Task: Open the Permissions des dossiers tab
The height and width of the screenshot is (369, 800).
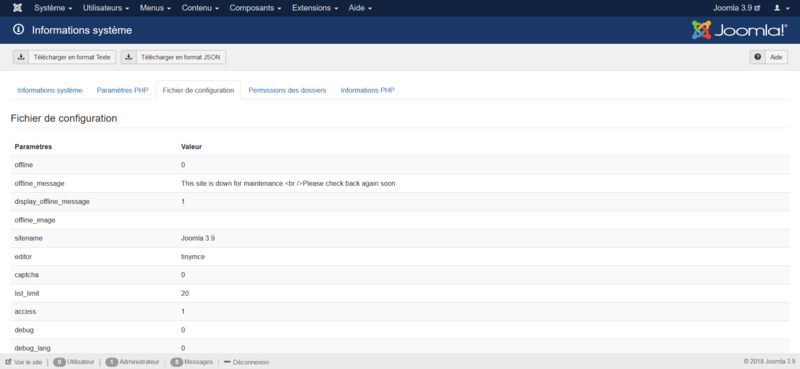Action: (287, 90)
